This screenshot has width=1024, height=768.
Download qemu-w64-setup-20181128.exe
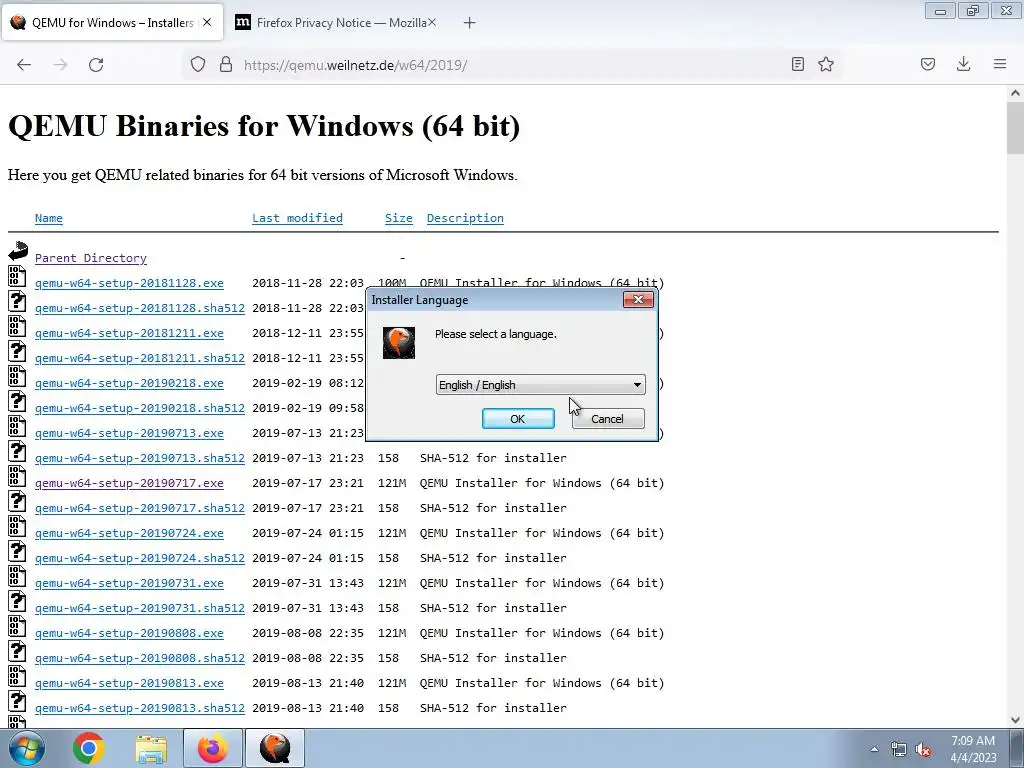tap(129, 283)
